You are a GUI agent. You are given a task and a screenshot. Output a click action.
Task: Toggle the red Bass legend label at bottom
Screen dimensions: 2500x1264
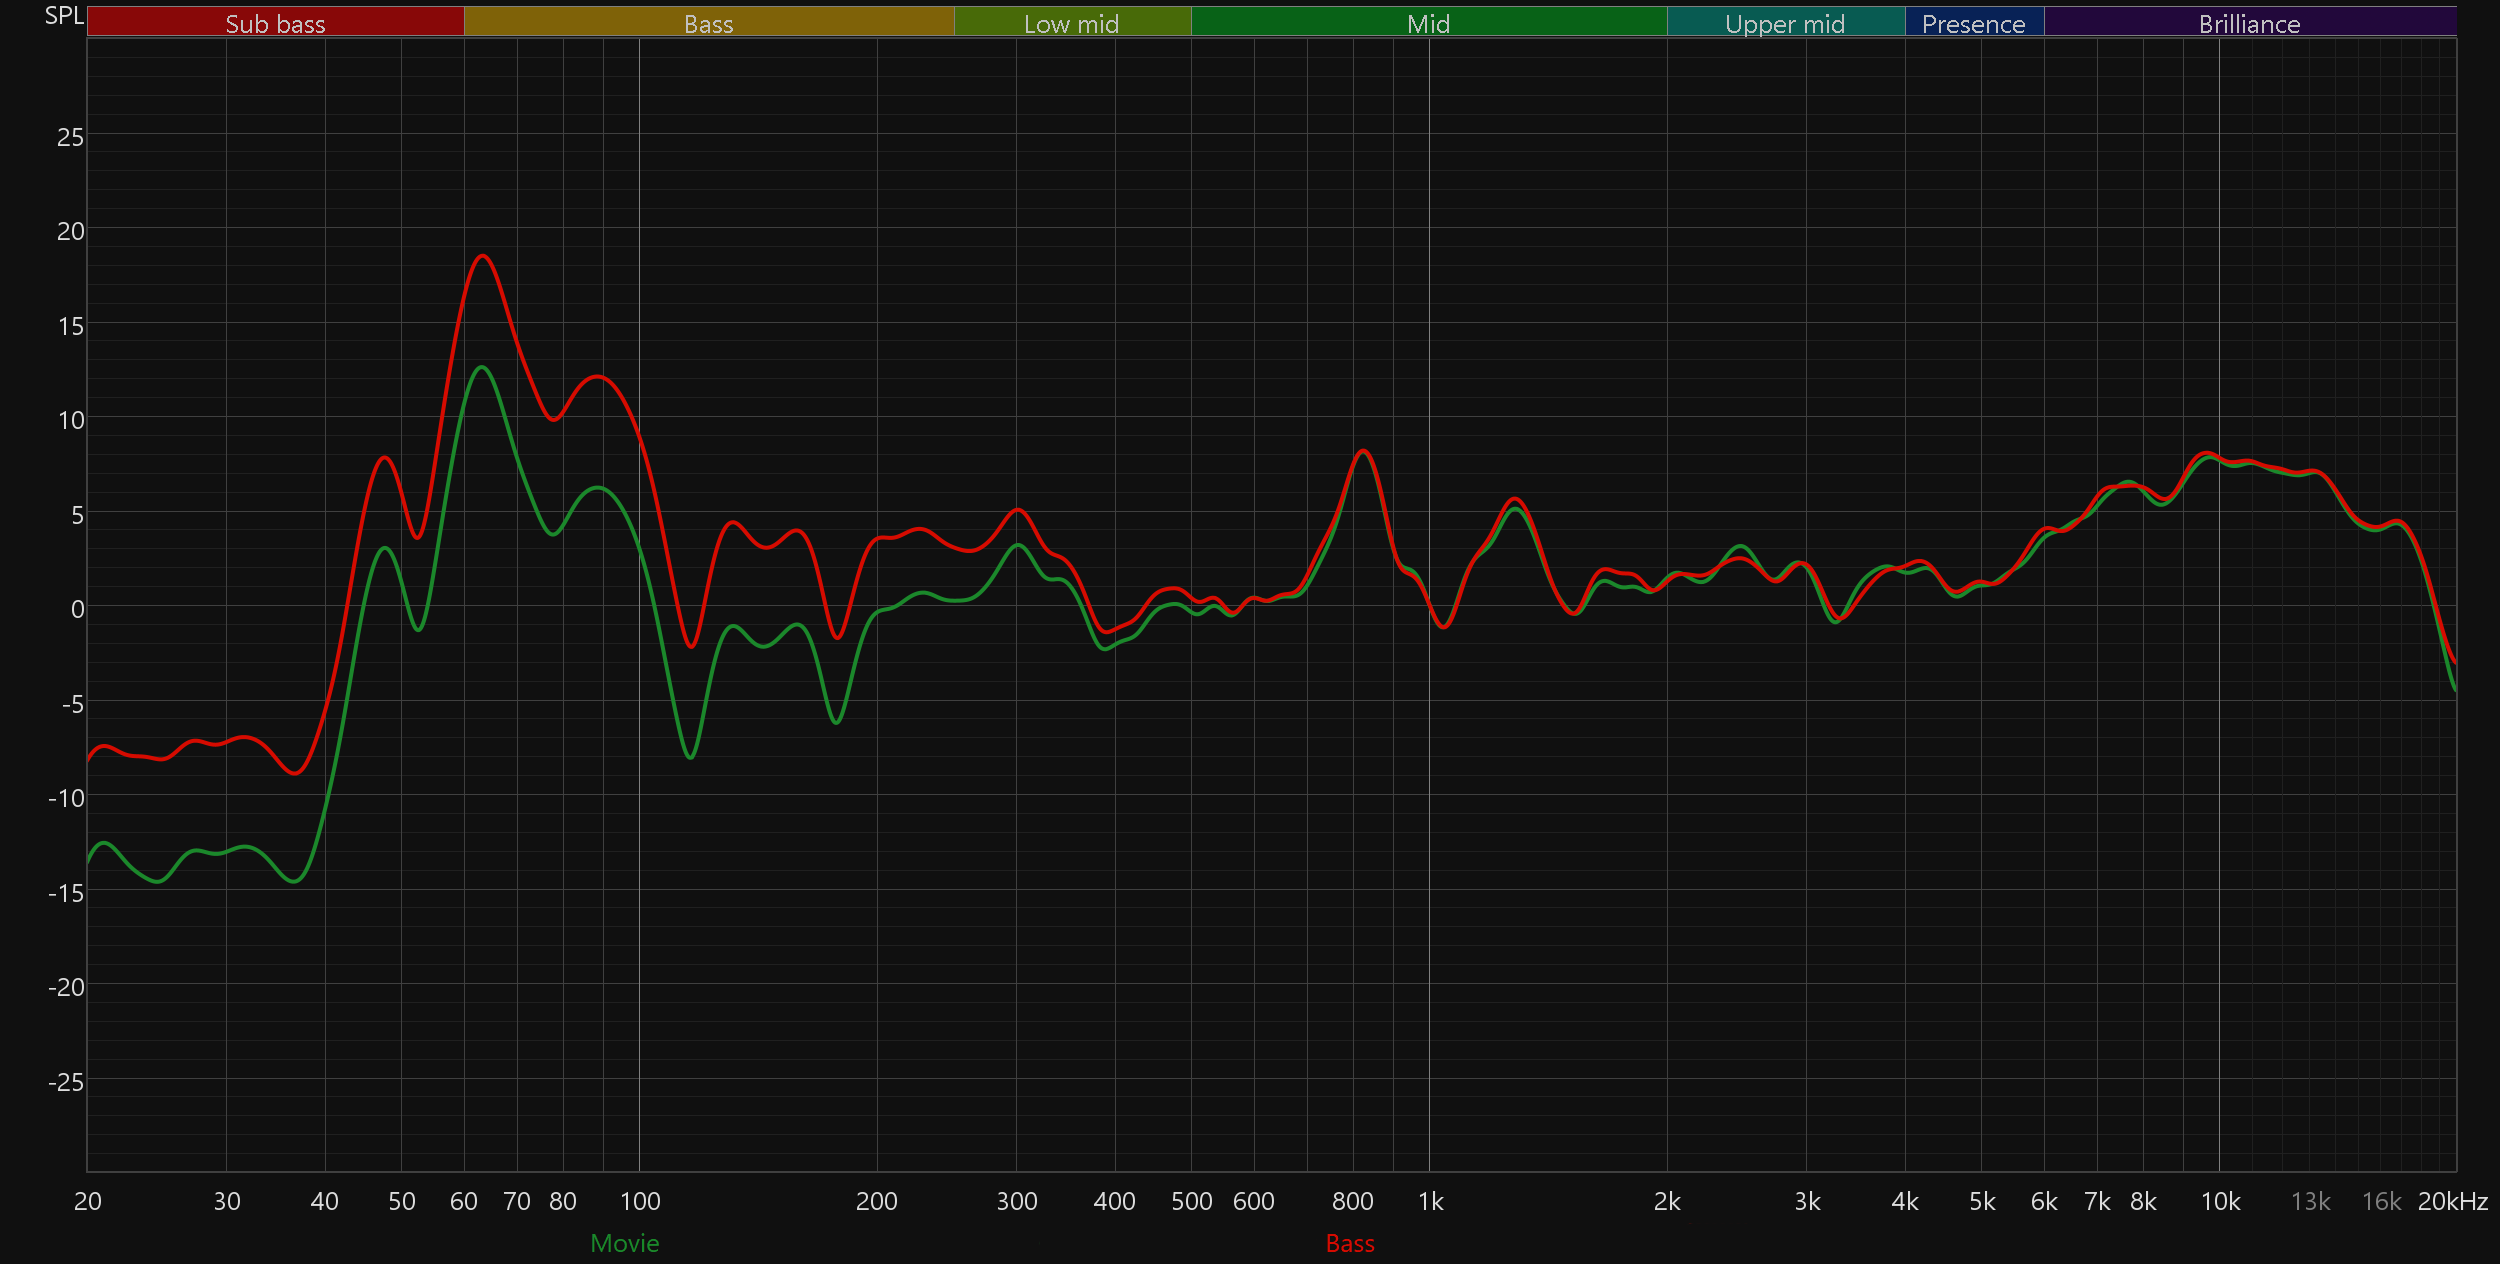(1349, 1243)
